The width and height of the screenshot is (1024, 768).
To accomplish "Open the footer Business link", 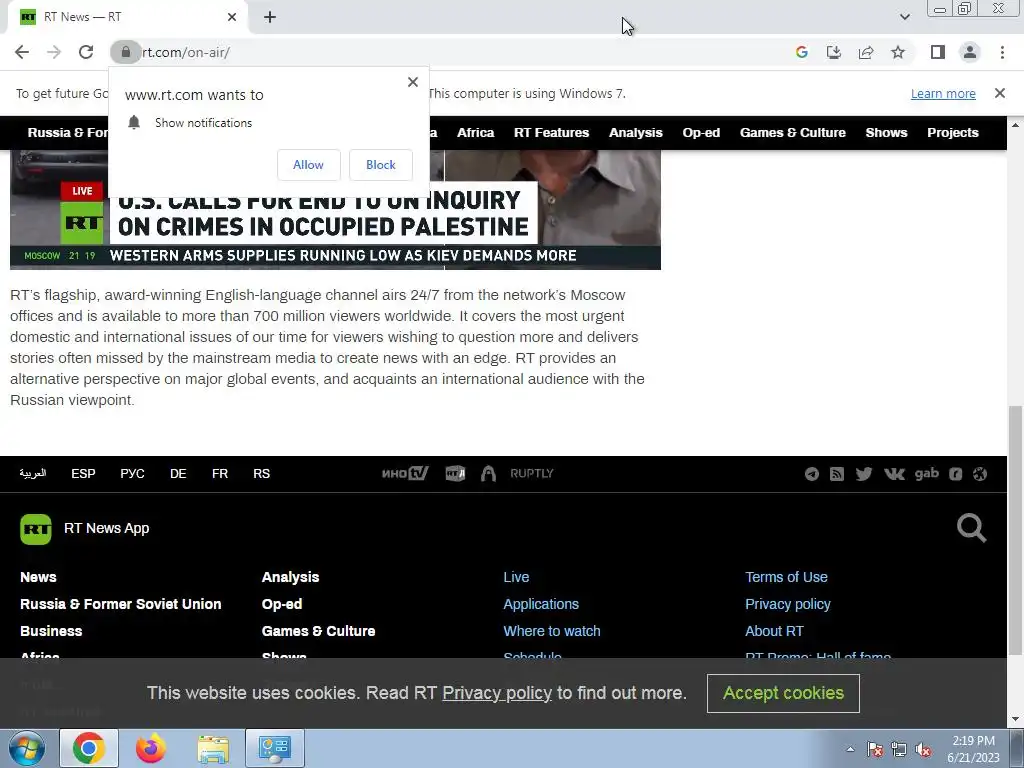I will tap(51, 631).
